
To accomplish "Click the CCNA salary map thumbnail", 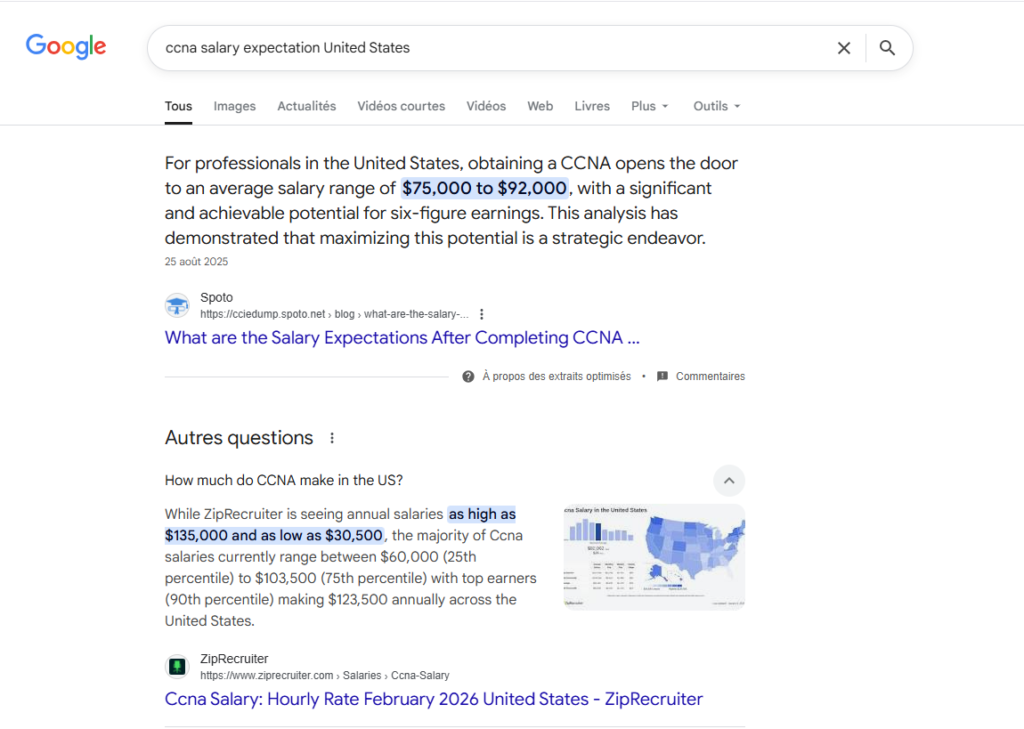I will [654, 556].
